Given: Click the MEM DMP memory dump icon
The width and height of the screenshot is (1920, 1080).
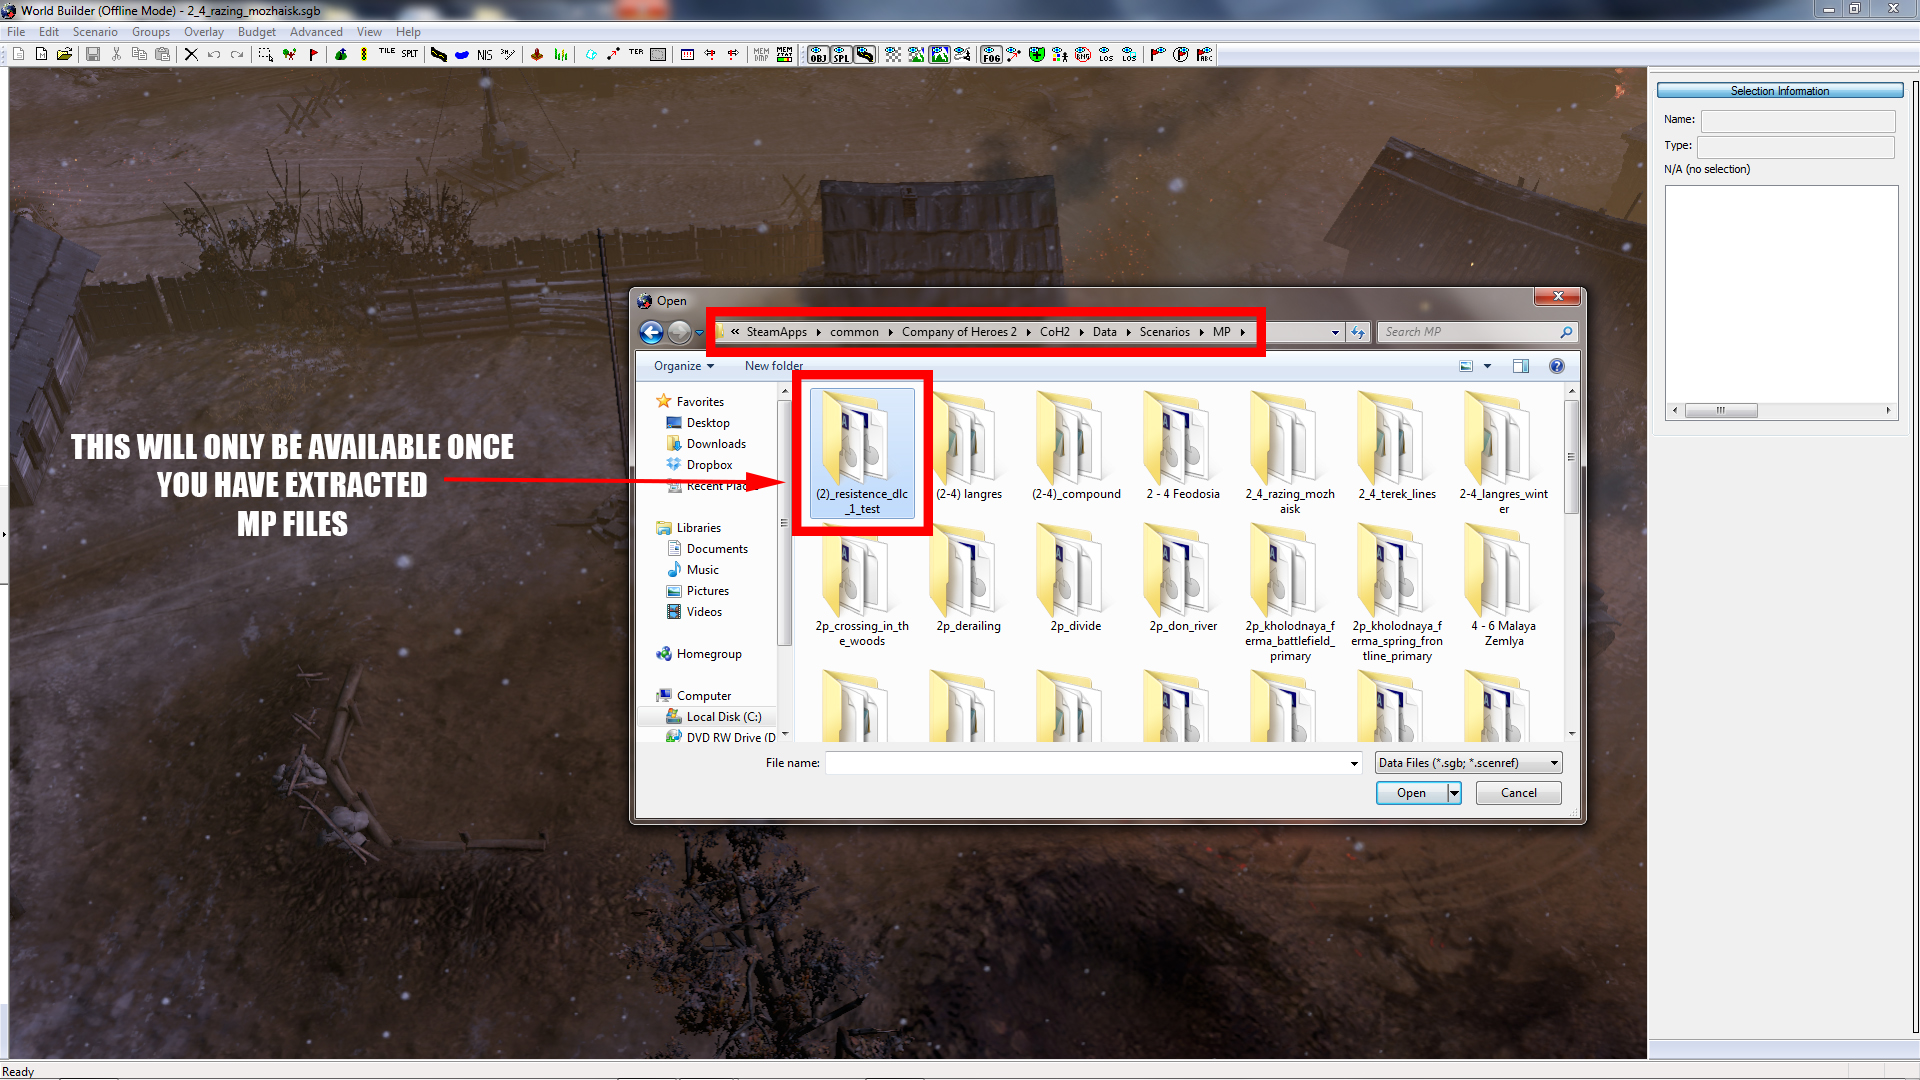Looking at the screenshot, I should pos(761,54).
